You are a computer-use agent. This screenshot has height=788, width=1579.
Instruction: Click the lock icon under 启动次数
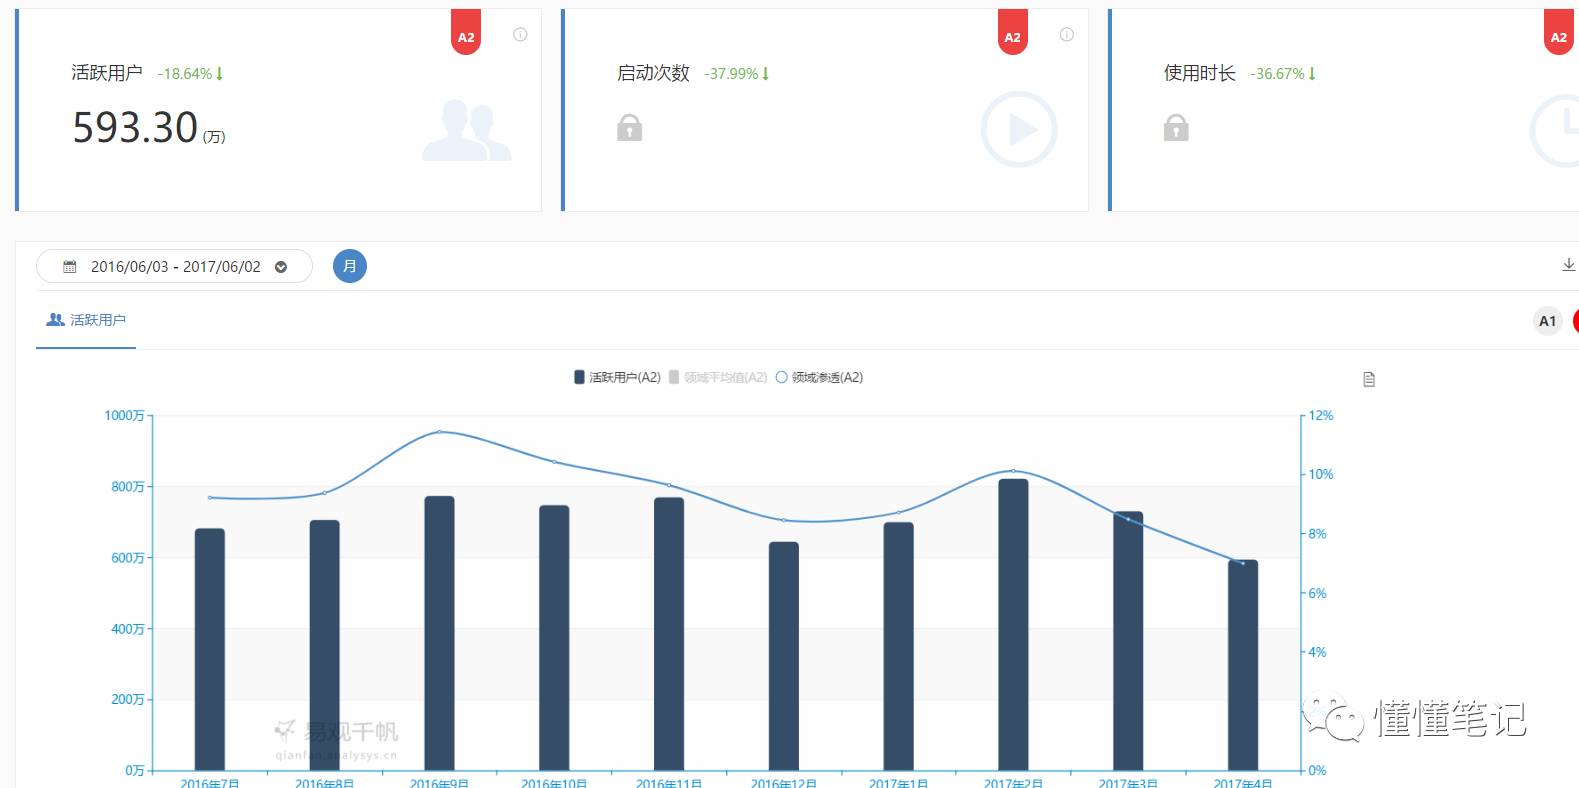tap(629, 128)
